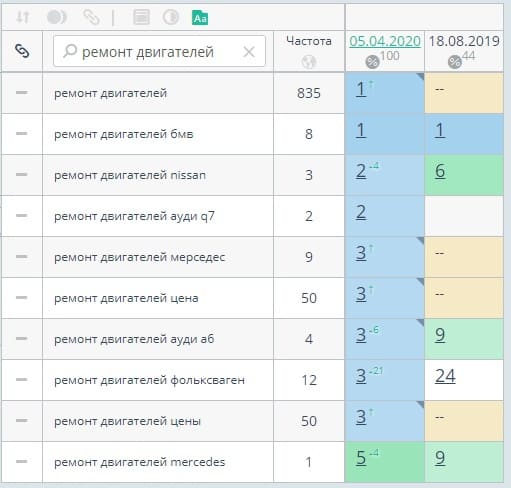
Task: Click the 18.08.2019 date column header
Action: click(464, 41)
